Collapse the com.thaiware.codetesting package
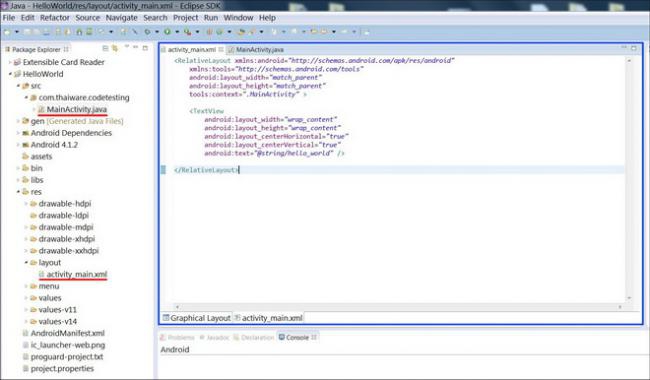The height and width of the screenshot is (380, 650). pos(26,97)
